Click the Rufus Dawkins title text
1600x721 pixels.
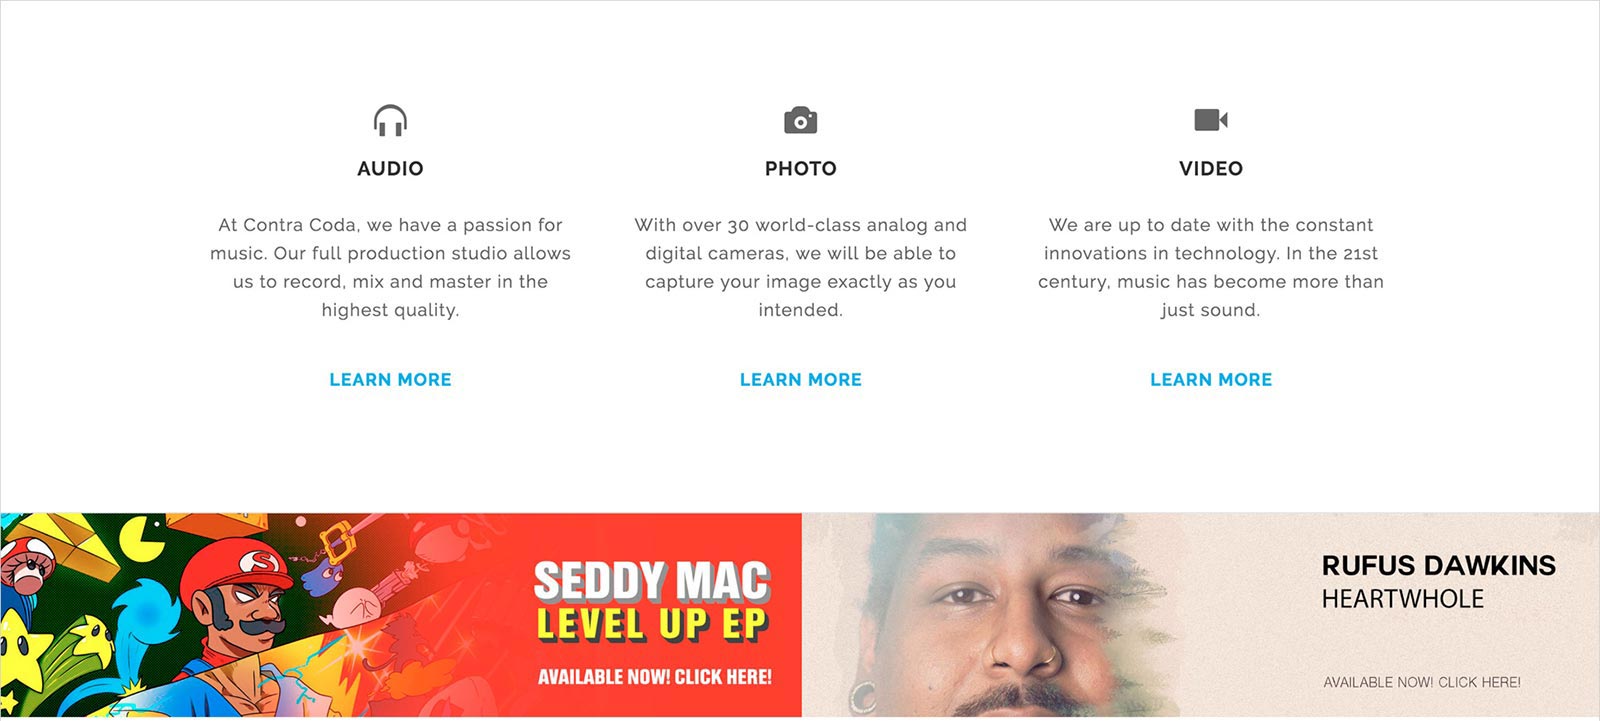coord(1438,566)
